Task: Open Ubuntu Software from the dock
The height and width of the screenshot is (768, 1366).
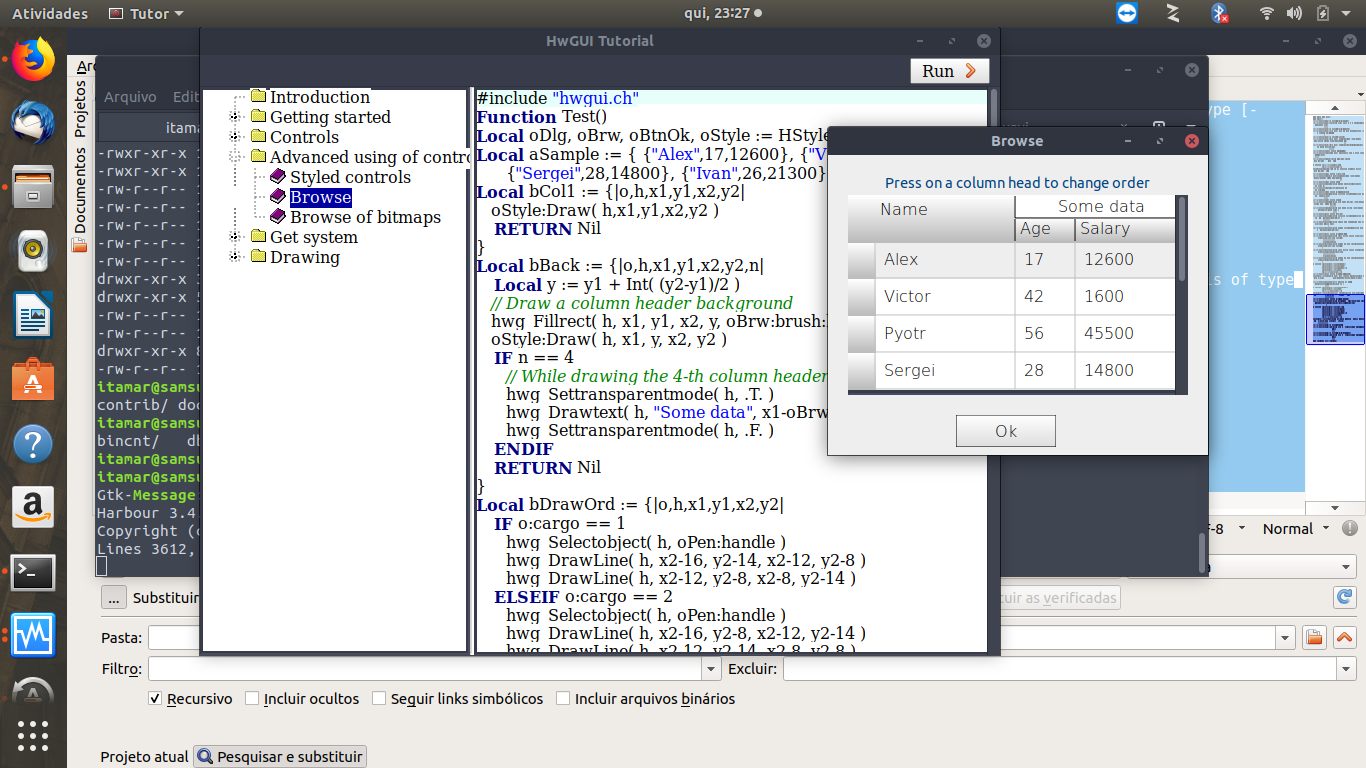Action: click(x=33, y=381)
